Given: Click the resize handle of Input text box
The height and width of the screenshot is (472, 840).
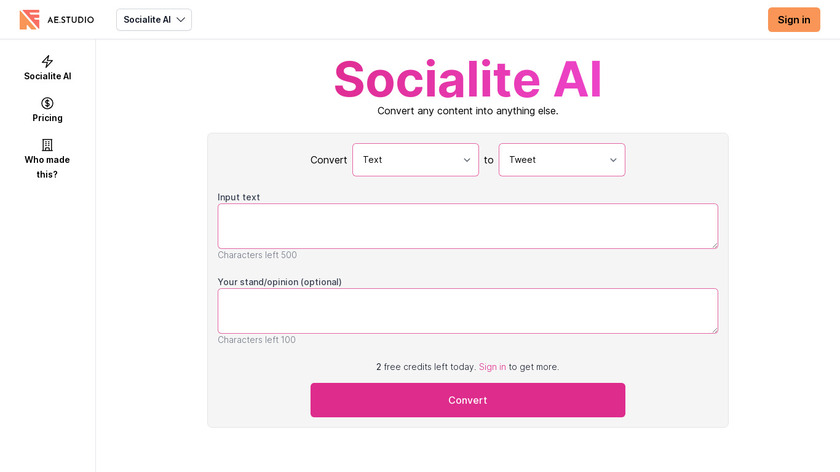Looking at the screenshot, I should pos(713,244).
